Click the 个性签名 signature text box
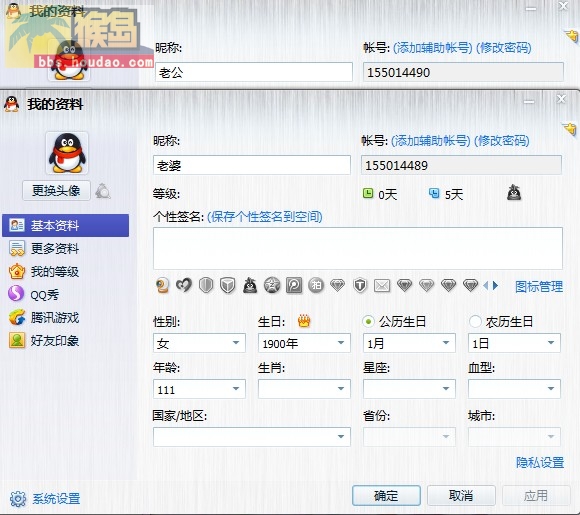 pos(358,248)
